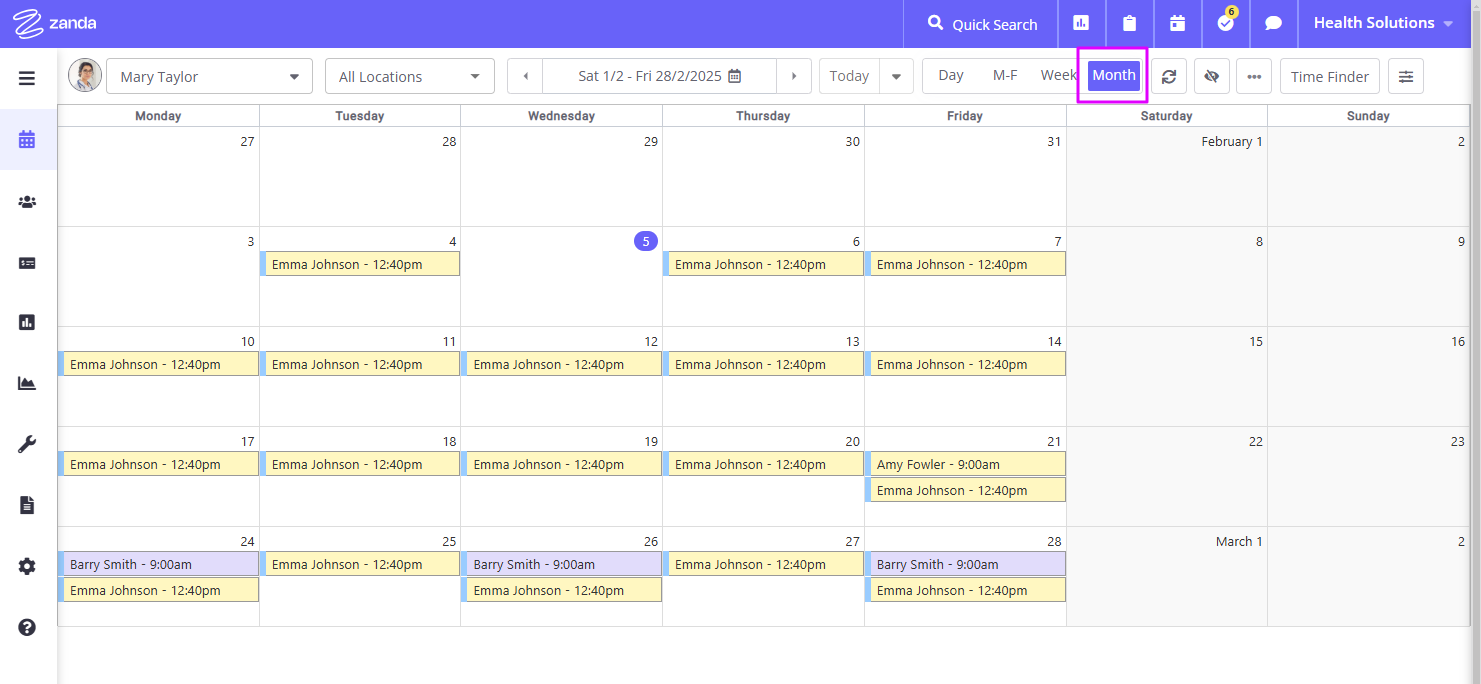Open the Health Solutions account menu
Viewport: 1481px width, 684px height.
click(1384, 23)
